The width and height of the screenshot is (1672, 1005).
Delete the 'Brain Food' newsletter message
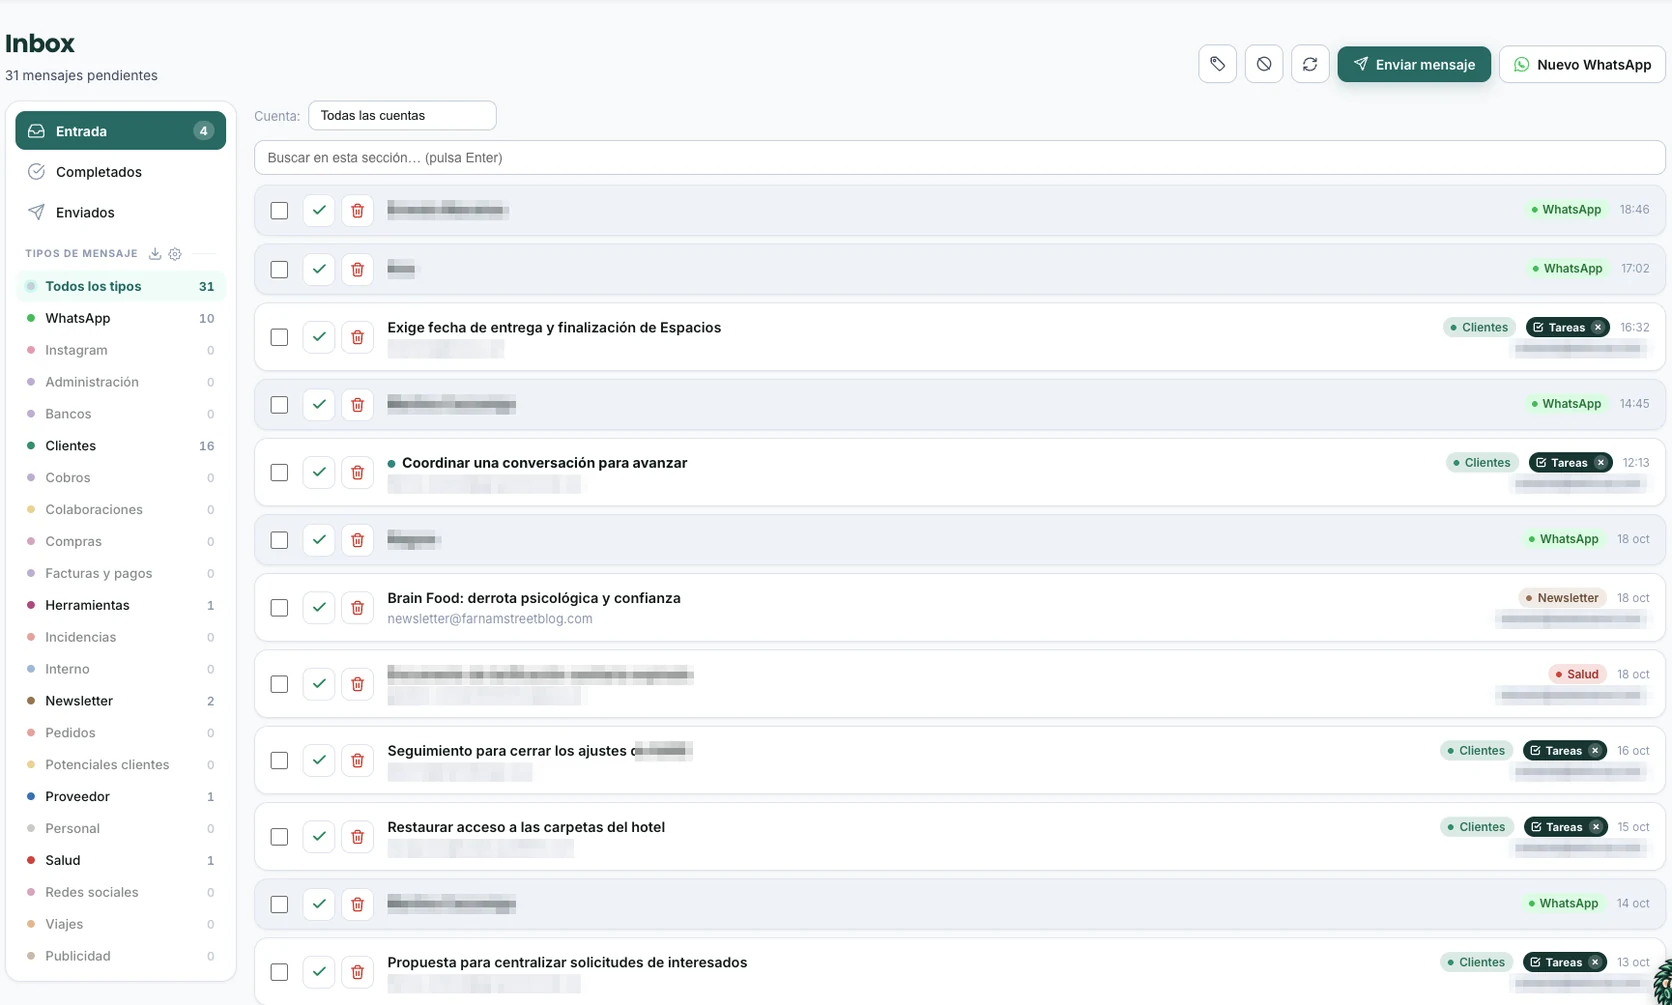click(357, 607)
